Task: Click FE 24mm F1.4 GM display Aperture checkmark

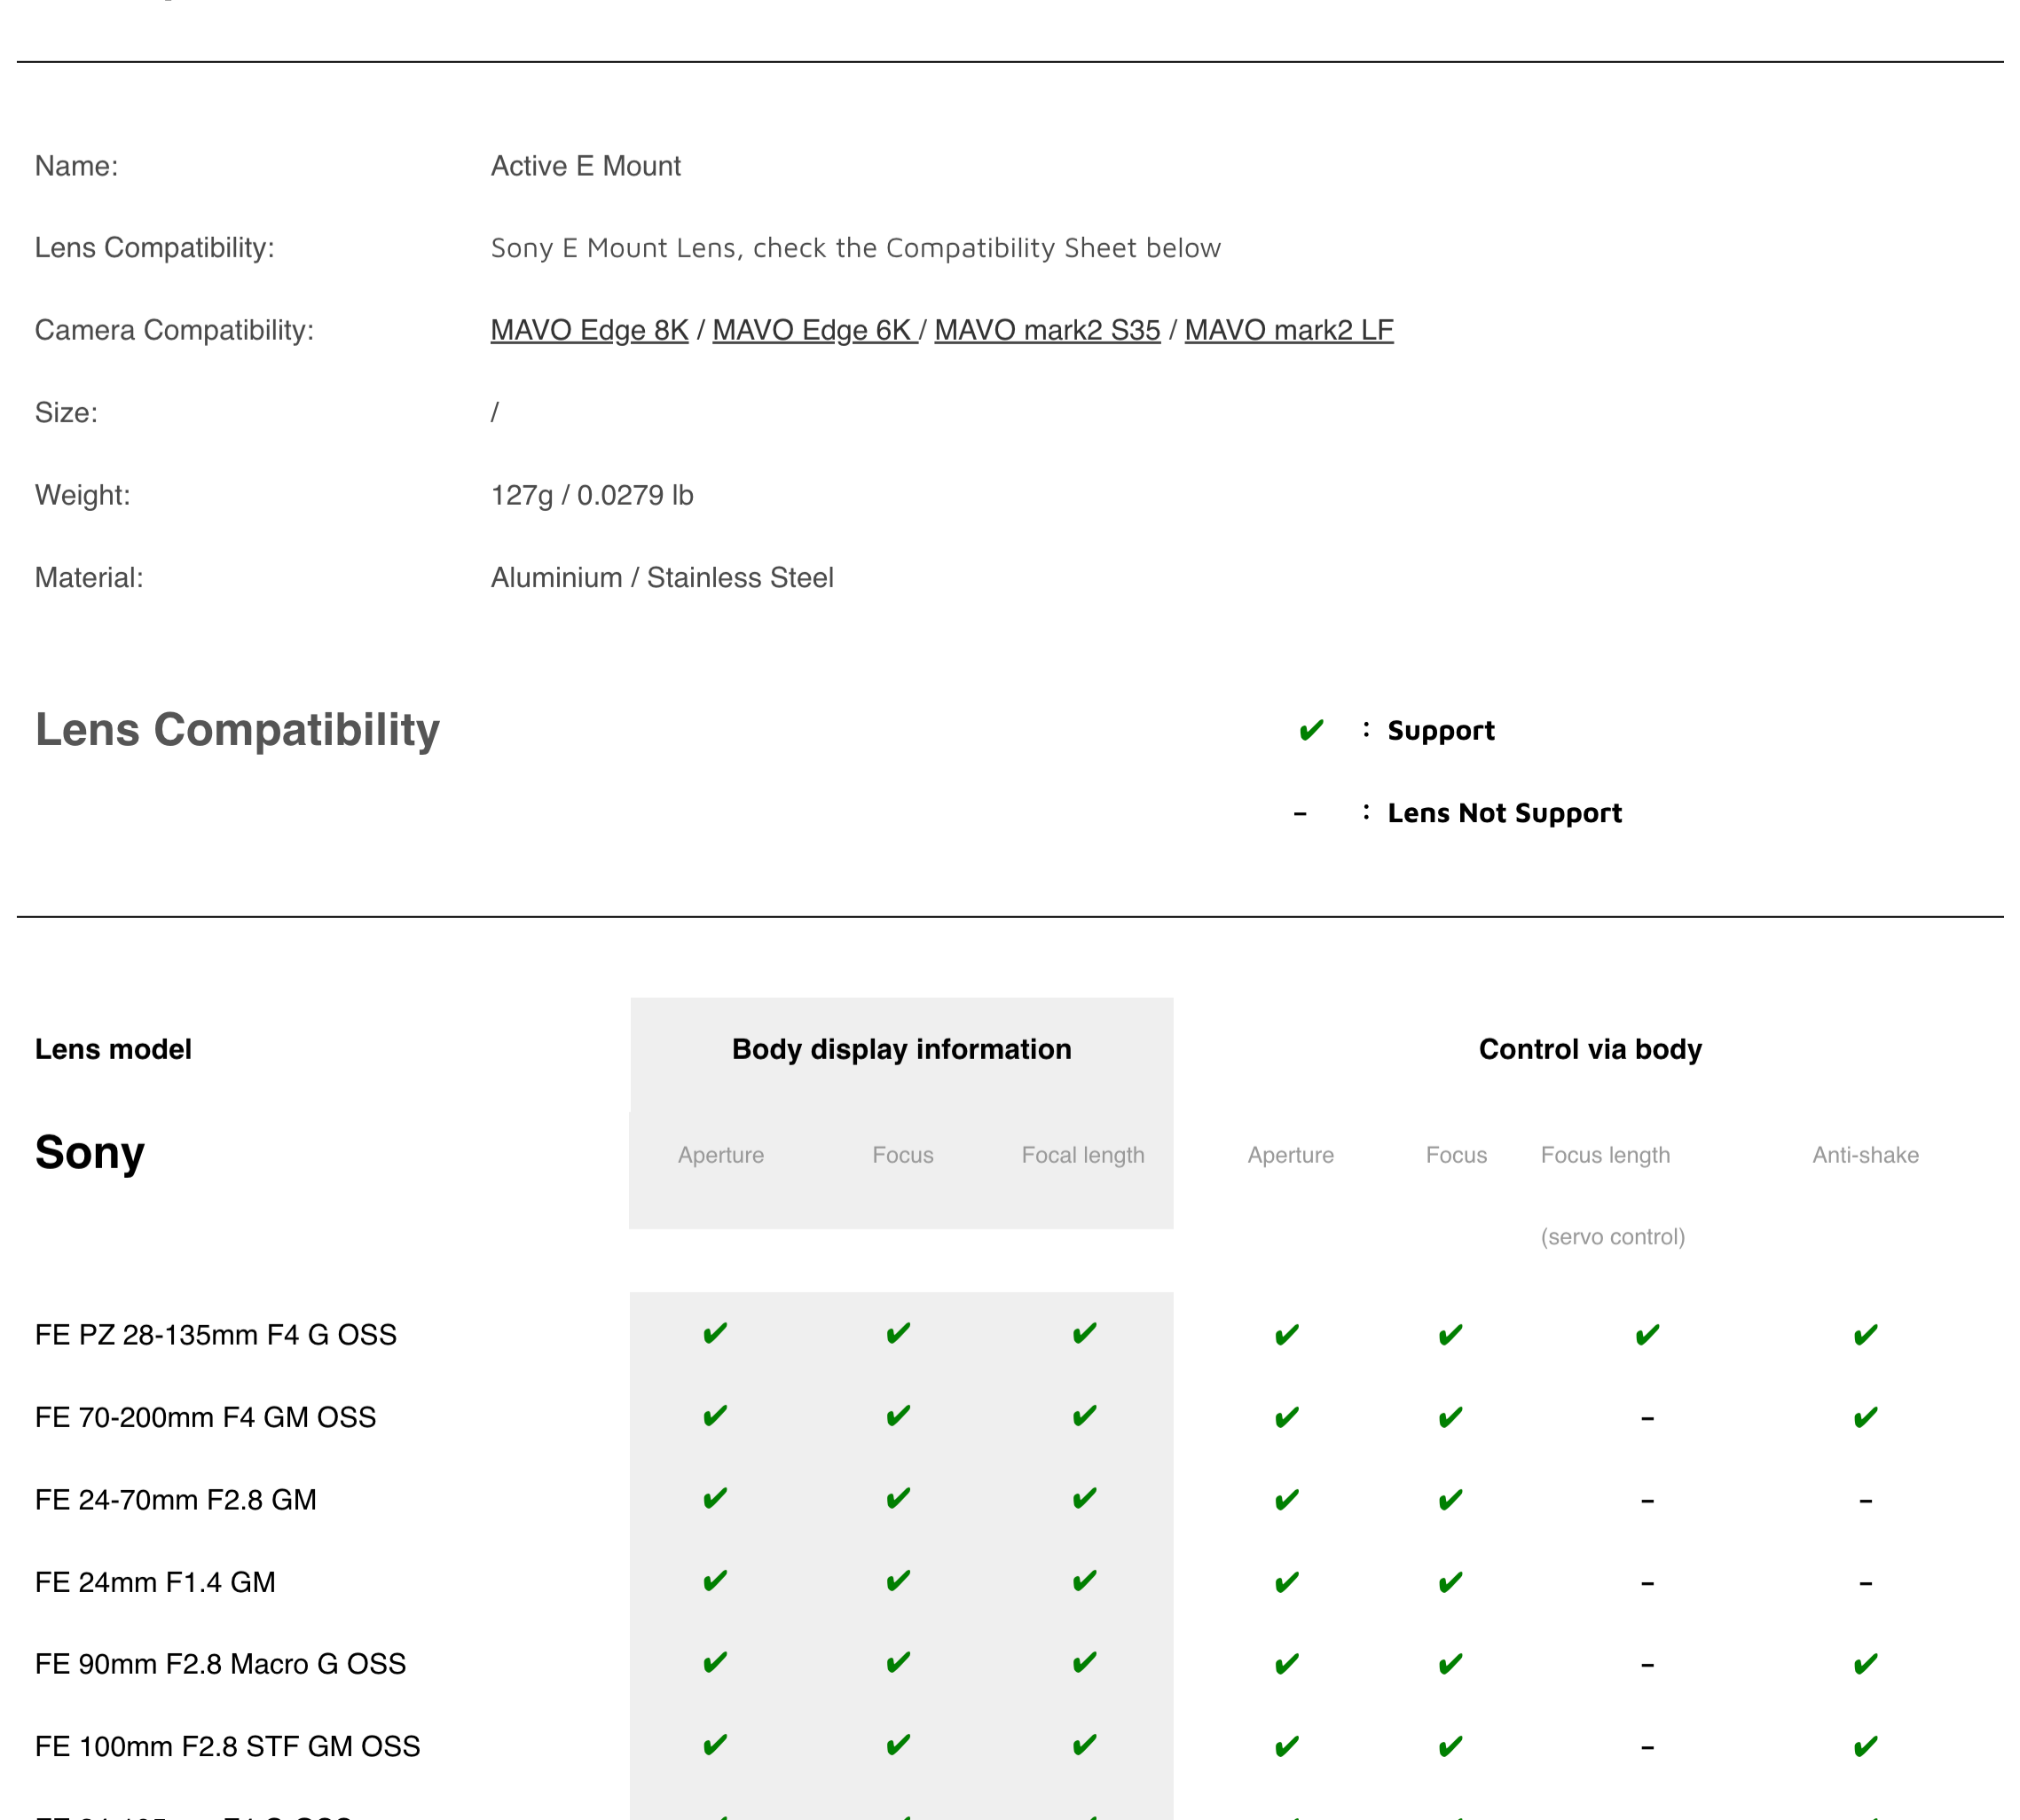Action: (715, 1582)
